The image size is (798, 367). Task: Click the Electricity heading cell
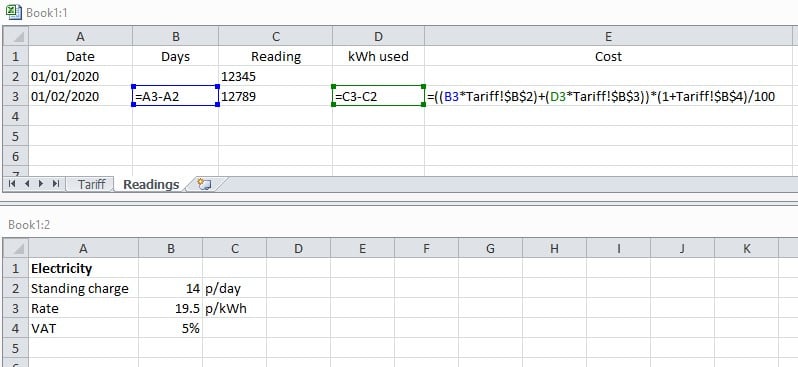pos(83,268)
